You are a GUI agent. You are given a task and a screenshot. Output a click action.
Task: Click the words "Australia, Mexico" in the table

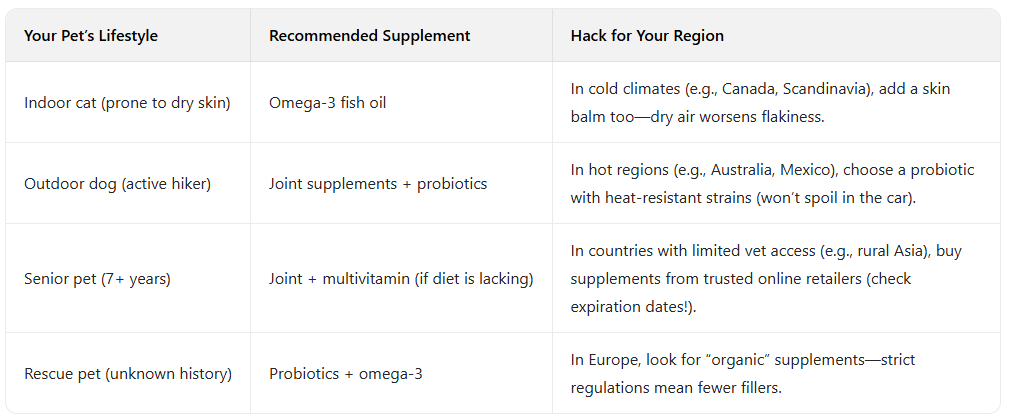(x=786, y=170)
